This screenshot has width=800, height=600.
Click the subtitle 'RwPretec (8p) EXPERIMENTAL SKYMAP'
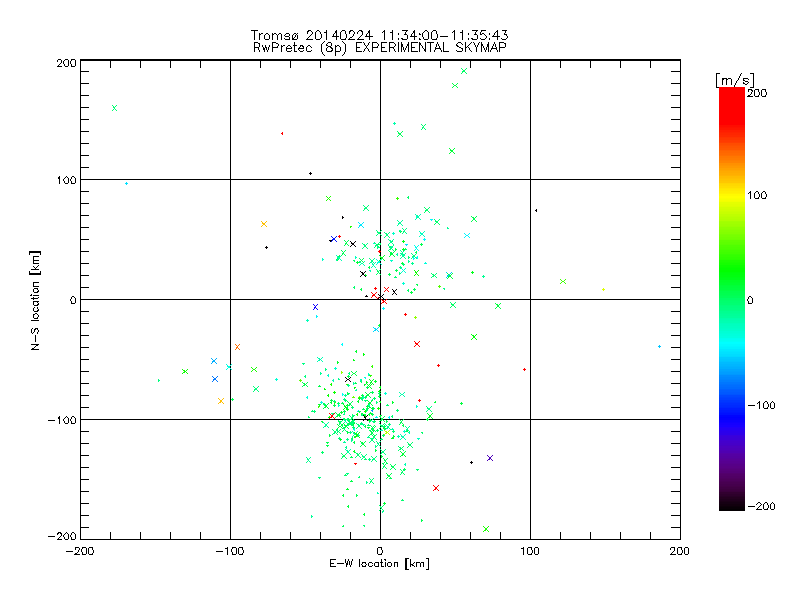click(x=379, y=48)
